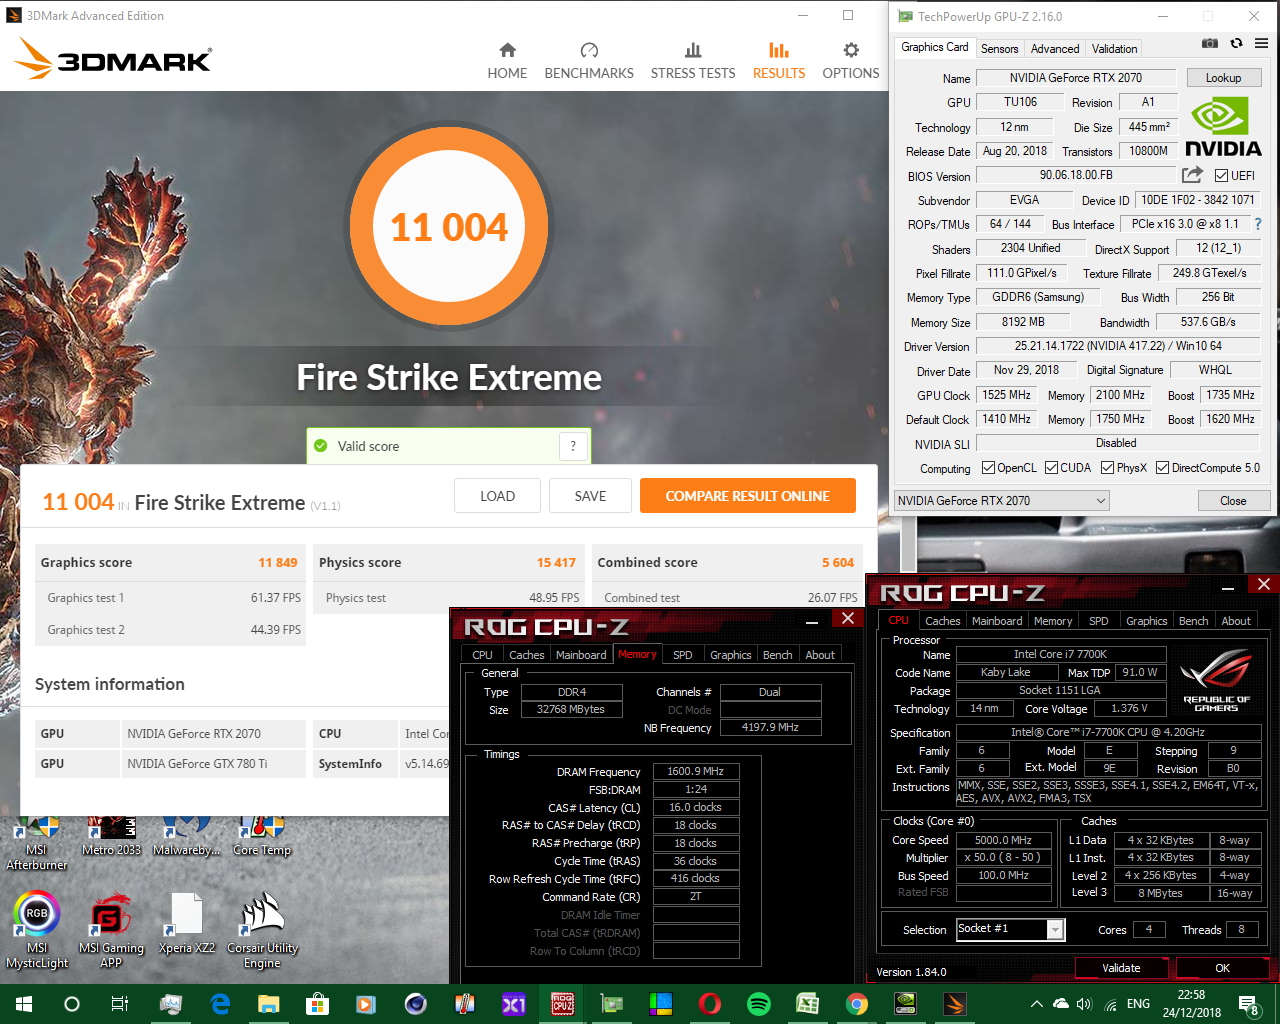
Task: Open Windows Start menu
Action: coord(24,1004)
